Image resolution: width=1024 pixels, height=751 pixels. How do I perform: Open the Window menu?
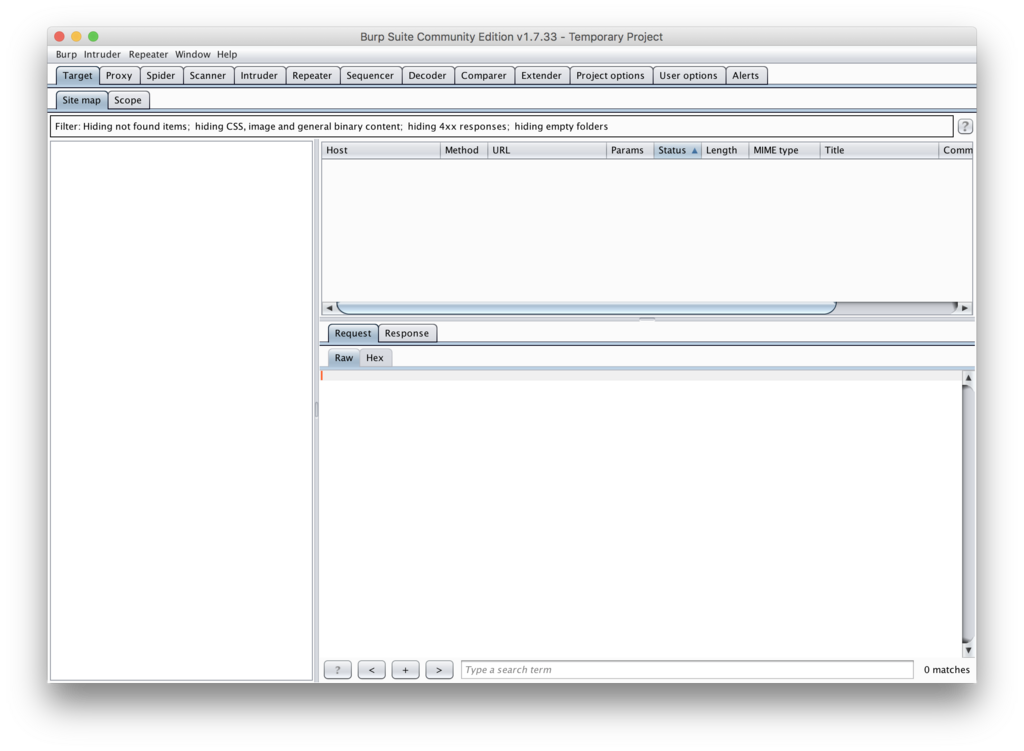[x=193, y=54]
